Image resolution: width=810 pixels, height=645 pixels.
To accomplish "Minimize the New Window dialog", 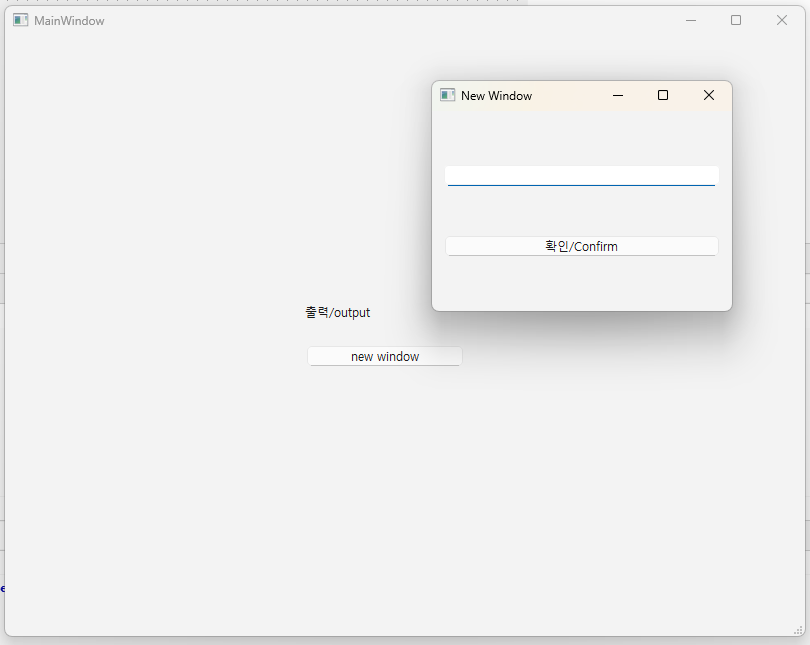I will pos(618,95).
